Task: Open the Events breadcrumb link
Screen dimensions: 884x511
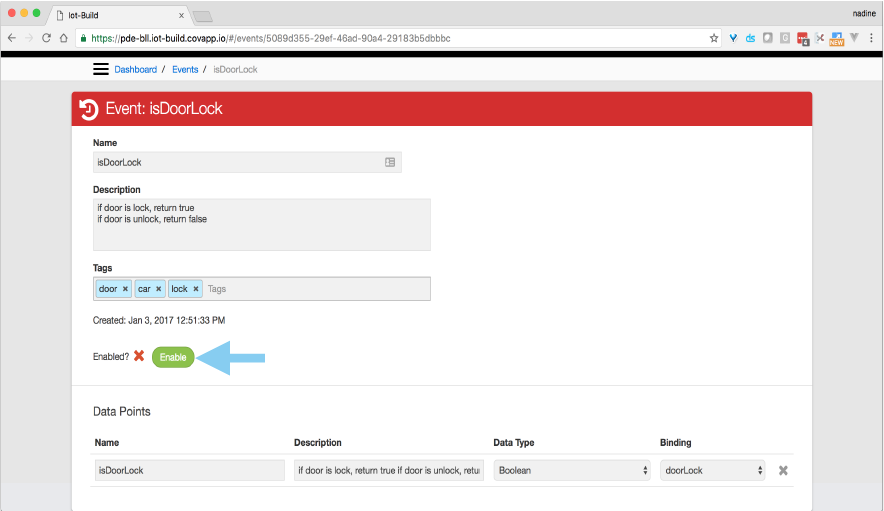Action: (x=185, y=69)
